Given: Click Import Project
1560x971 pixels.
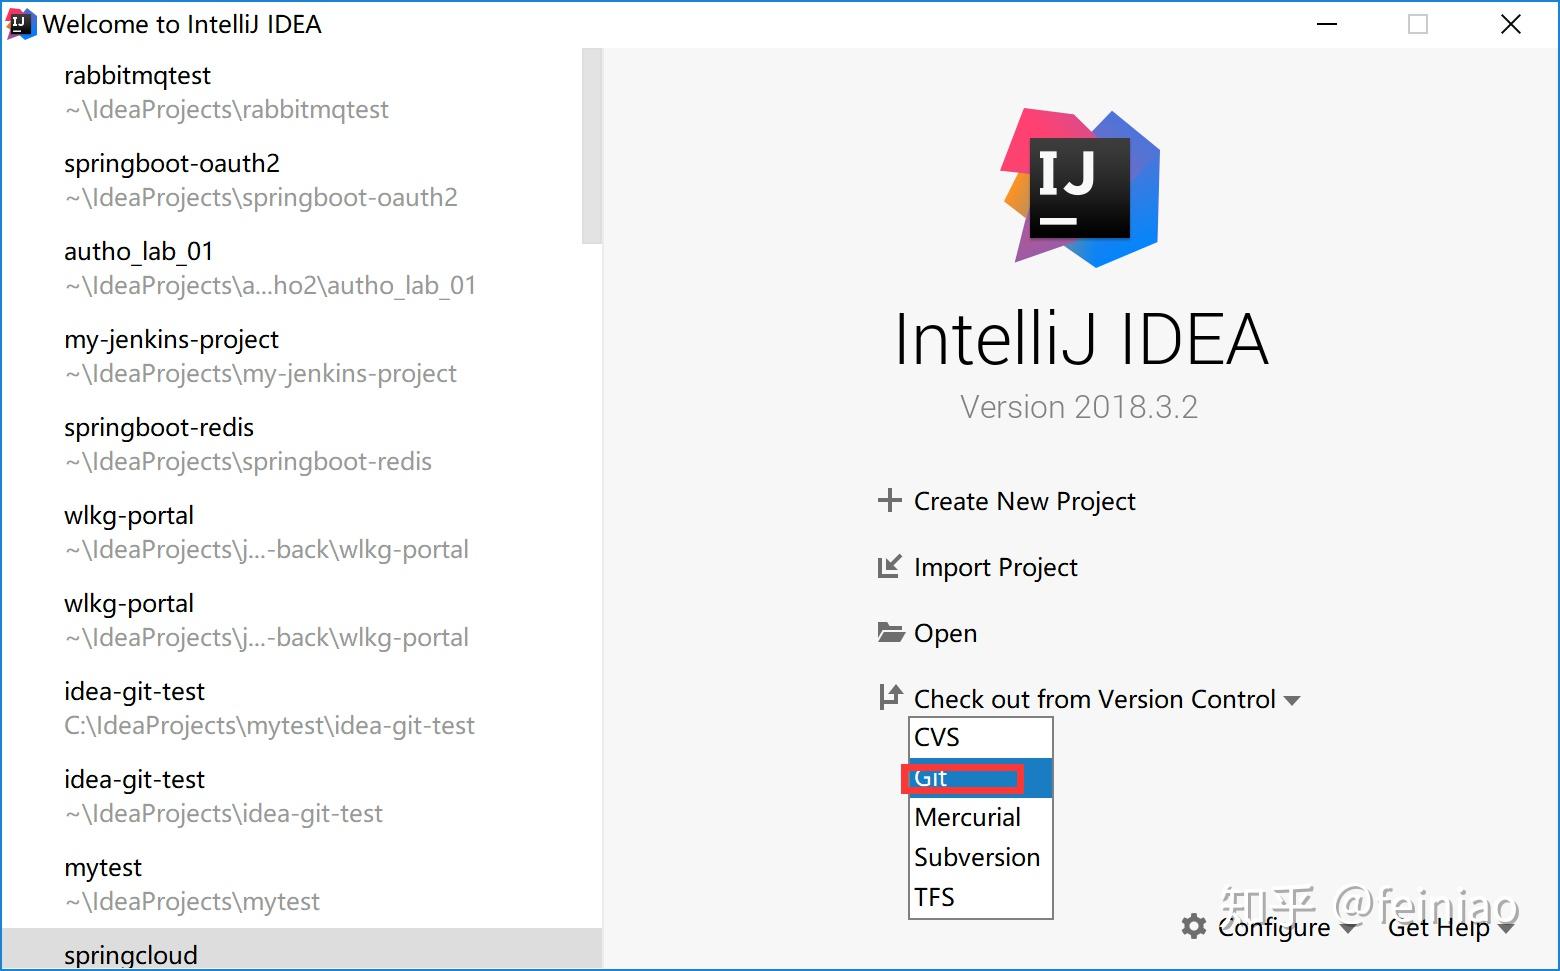Looking at the screenshot, I should [x=995, y=567].
